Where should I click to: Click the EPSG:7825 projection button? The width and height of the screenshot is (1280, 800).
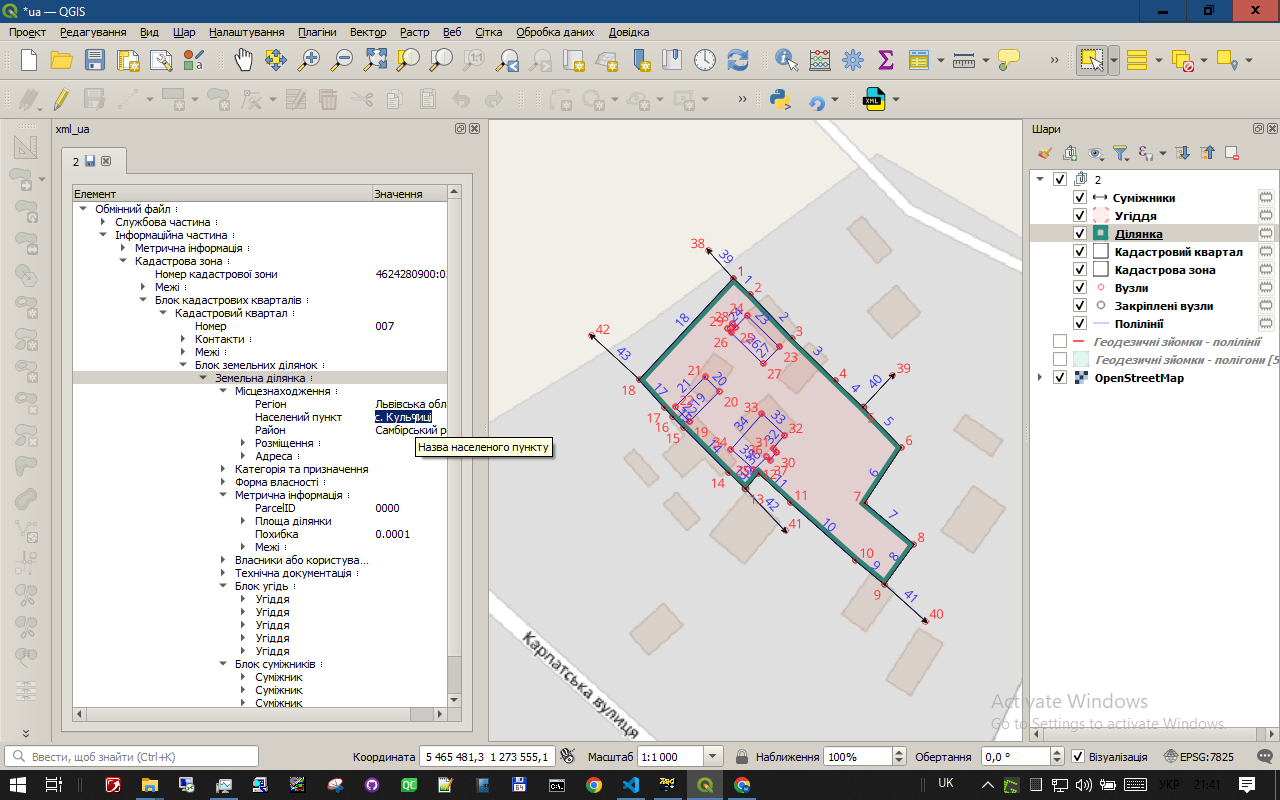click(1198, 757)
